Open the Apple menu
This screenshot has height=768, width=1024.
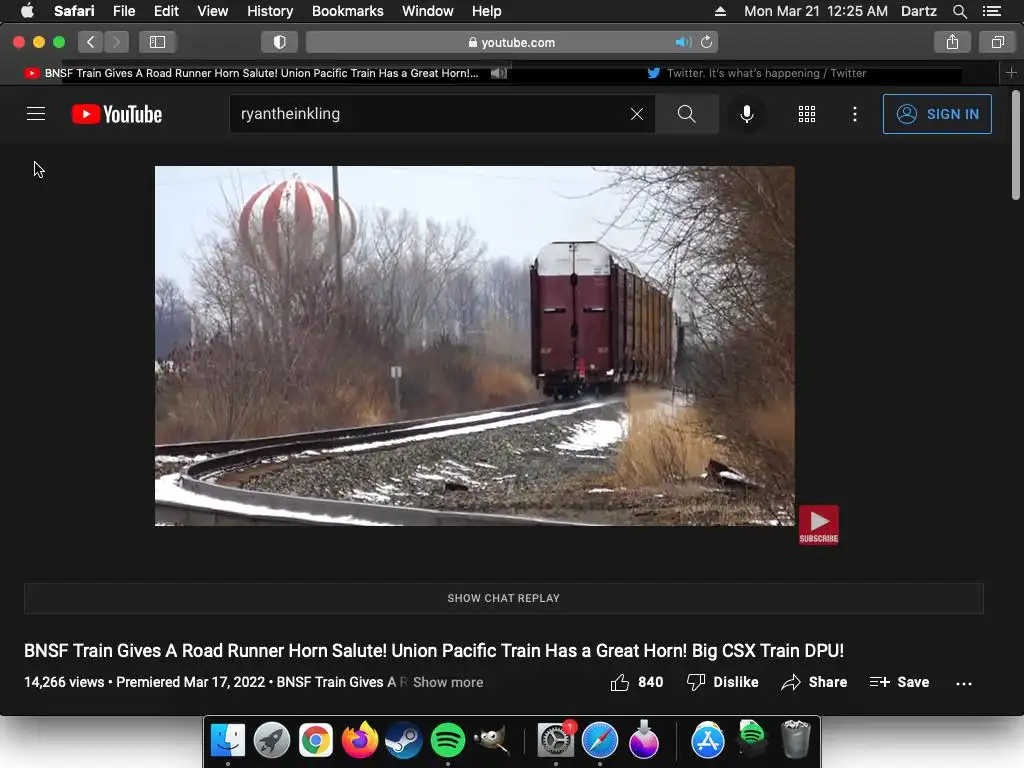click(27, 11)
